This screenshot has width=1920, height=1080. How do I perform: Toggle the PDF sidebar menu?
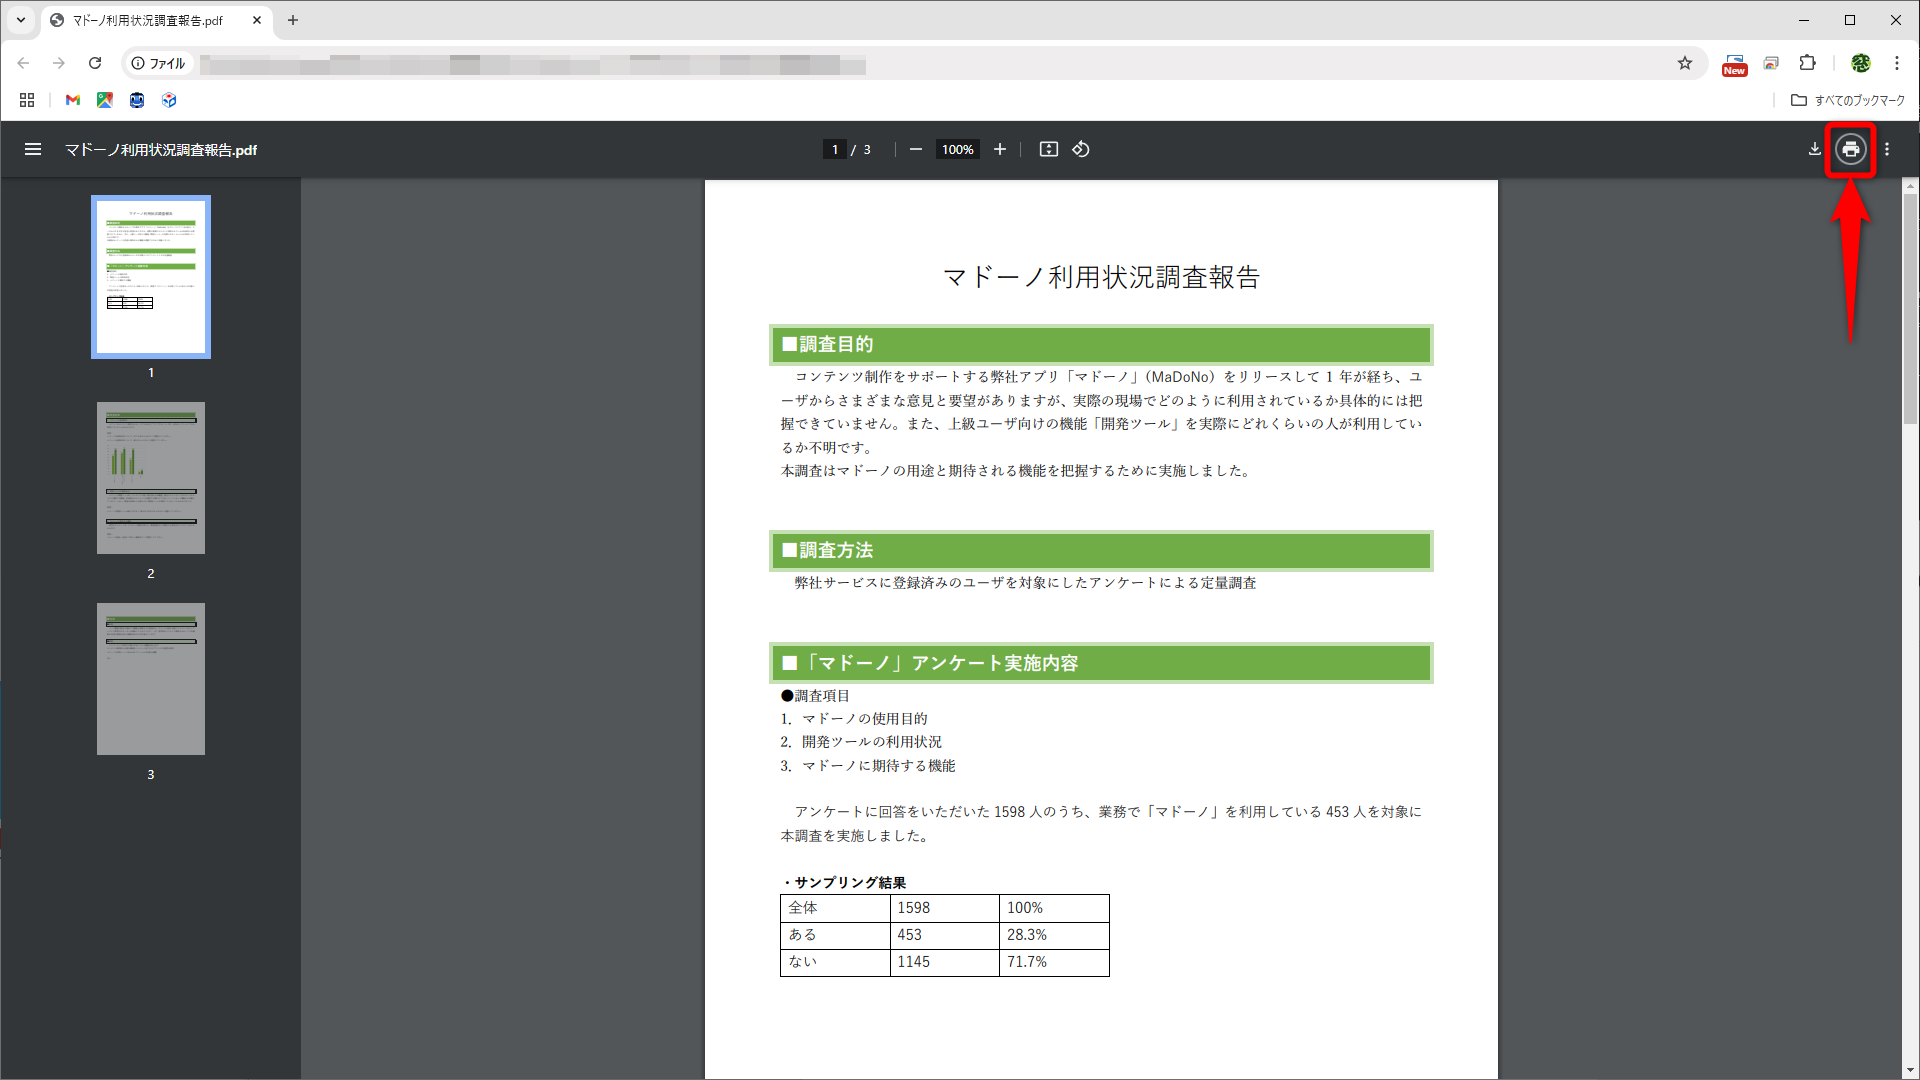[33, 149]
